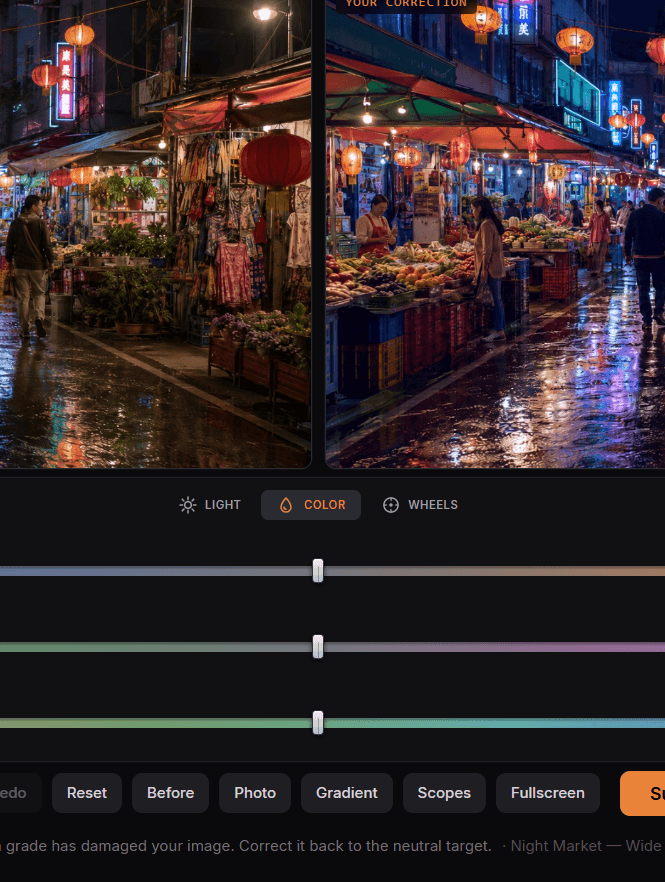
Task: Click the 'Night Market' scene name text
Action: [556, 846]
